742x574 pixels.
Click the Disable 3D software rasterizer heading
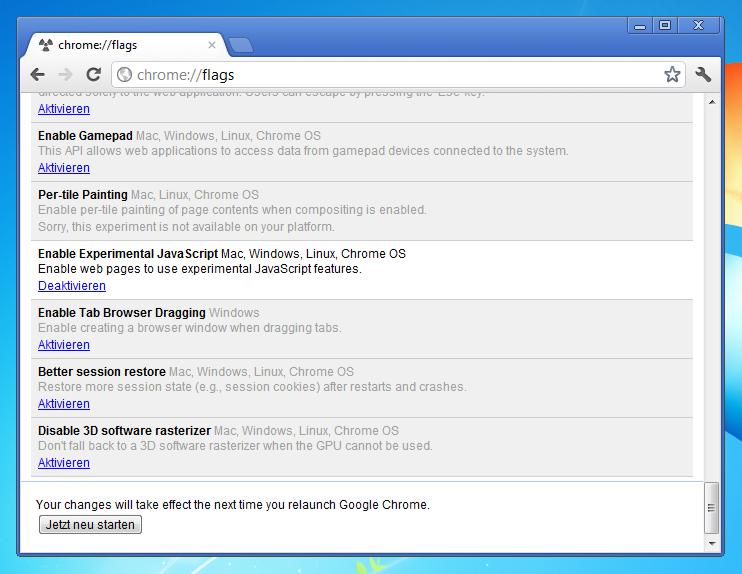[x=124, y=431]
